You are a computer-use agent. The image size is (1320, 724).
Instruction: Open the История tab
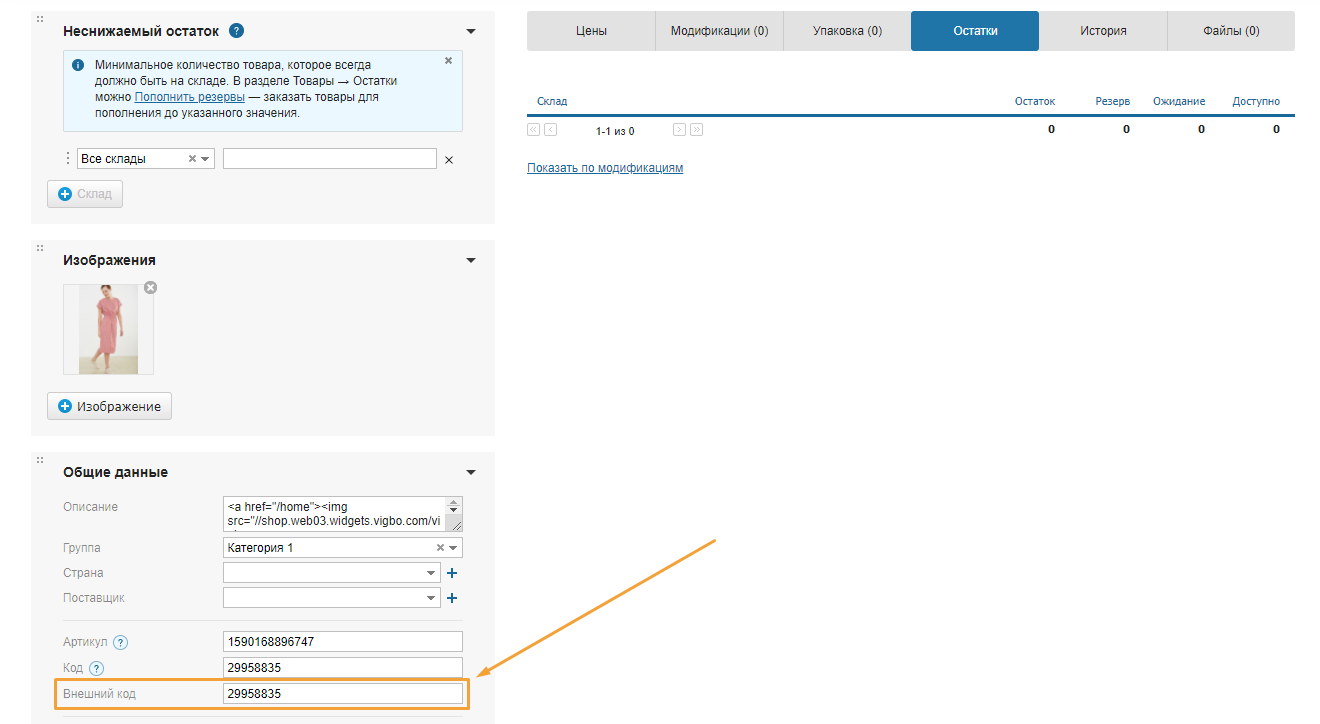click(1103, 31)
